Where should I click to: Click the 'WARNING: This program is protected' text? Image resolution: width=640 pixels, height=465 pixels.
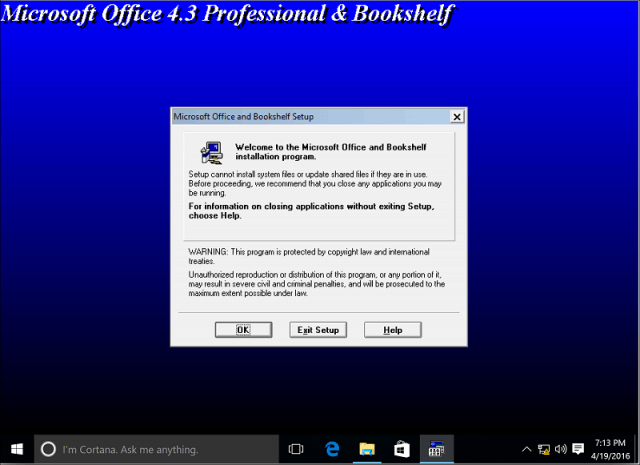(x=309, y=256)
